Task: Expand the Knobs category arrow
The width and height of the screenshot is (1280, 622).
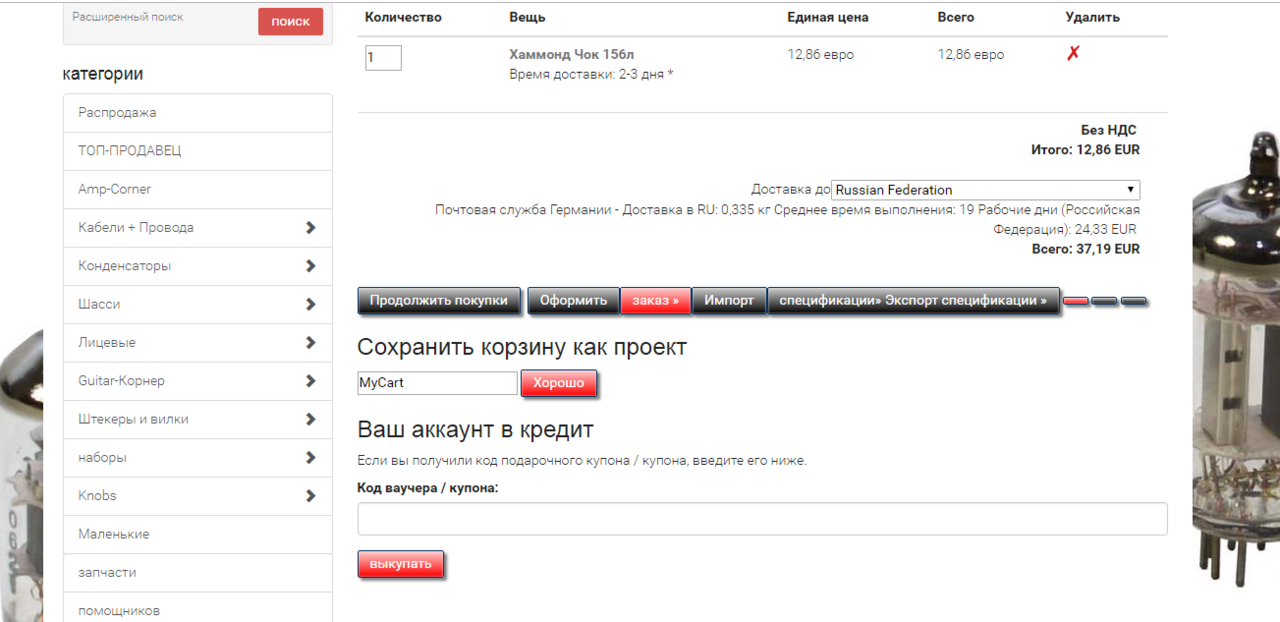Action: click(x=311, y=496)
